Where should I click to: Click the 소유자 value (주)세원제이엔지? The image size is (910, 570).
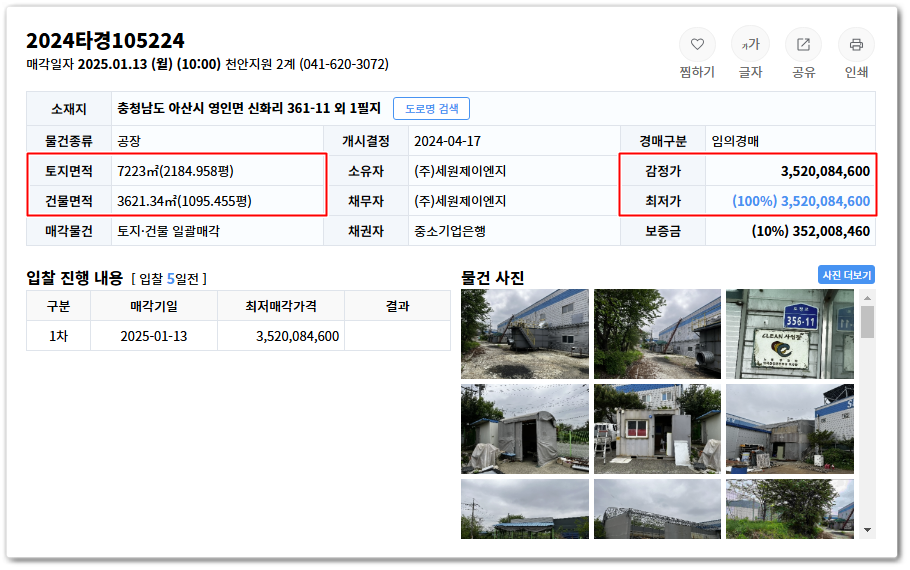[x=460, y=171]
